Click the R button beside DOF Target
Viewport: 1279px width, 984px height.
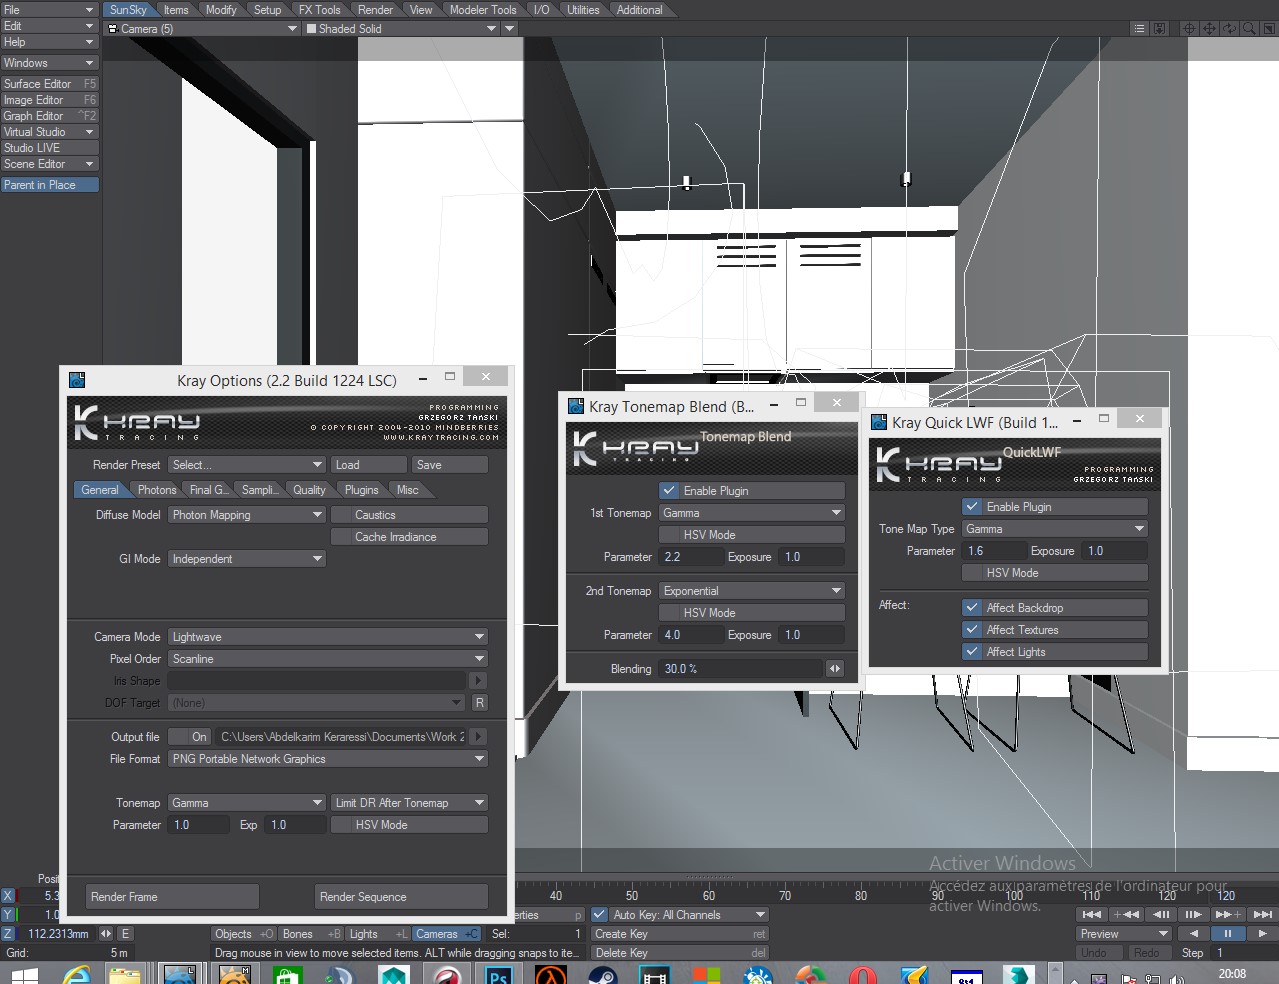(480, 703)
